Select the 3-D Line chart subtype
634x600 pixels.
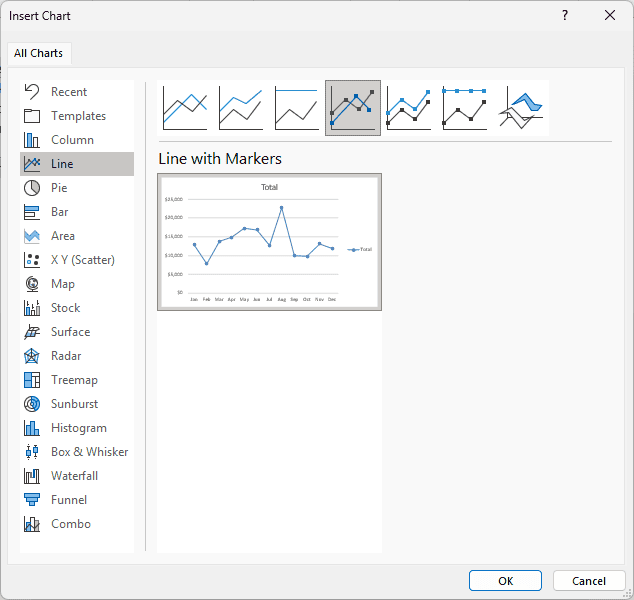[x=521, y=108]
